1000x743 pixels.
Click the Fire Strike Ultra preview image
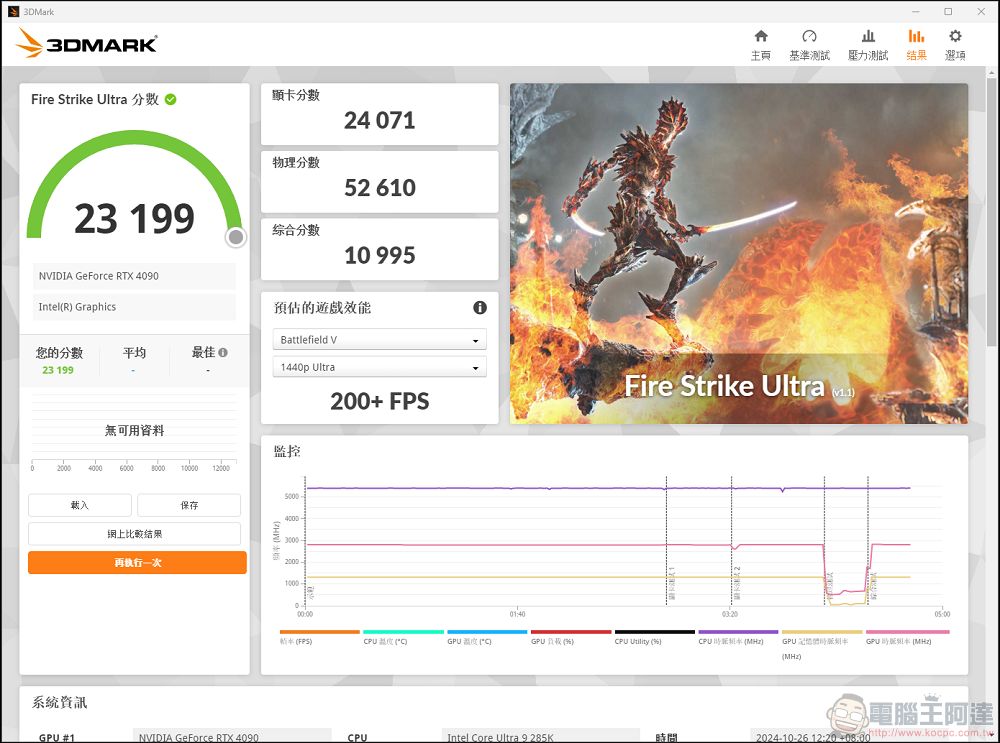click(739, 253)
